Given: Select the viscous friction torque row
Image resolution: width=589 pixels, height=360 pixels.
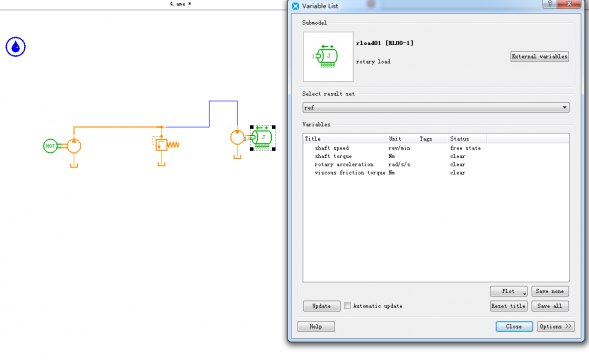Looking at the screenshot, I should [436, 173].
